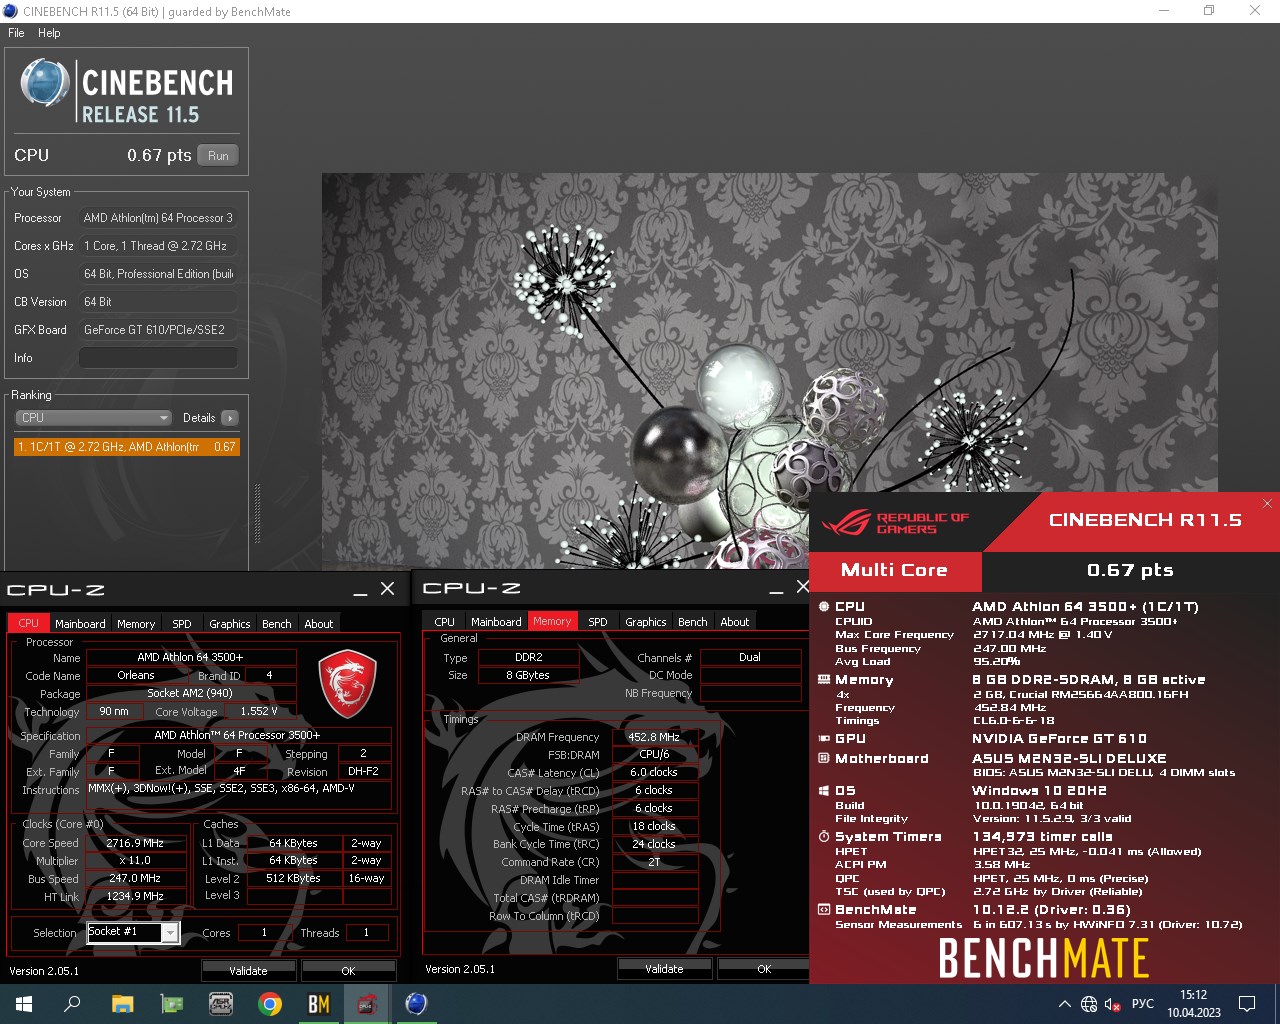Open the ASRock CPU-Z taskbar icon
Viewport: 1280px width, 1024px height.
(220, 1004)
